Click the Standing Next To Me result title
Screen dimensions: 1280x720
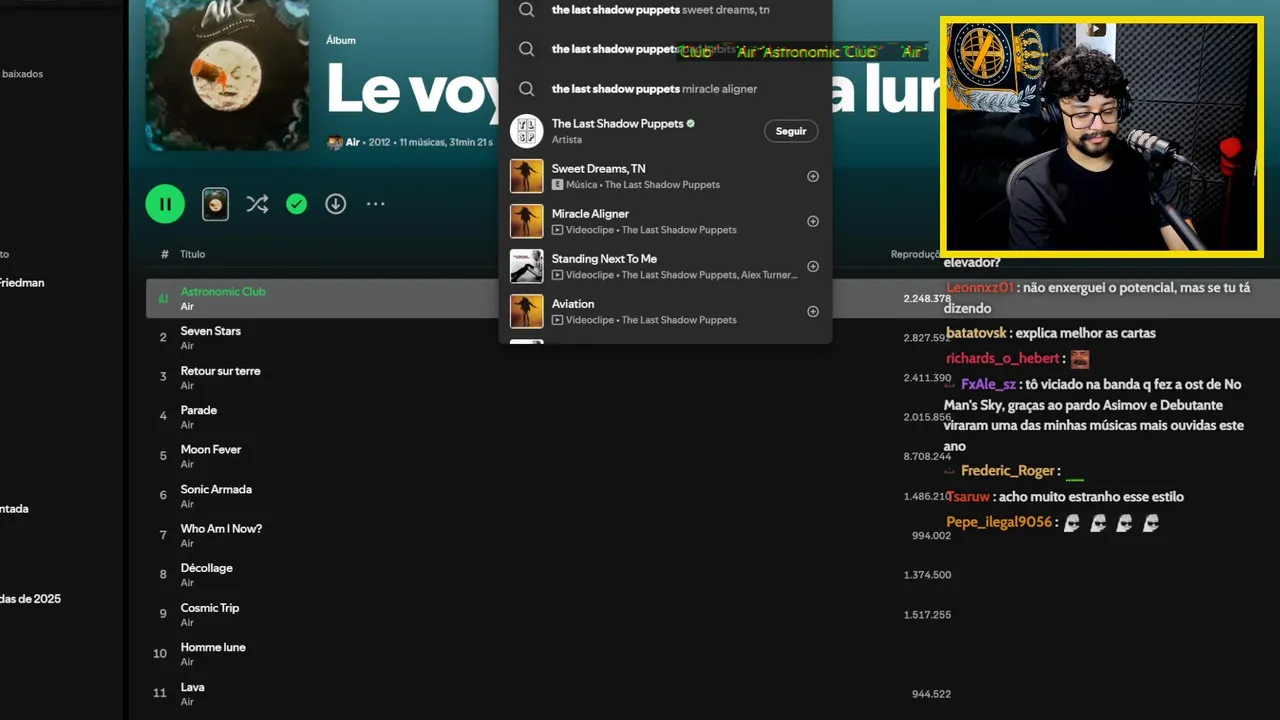(604, 259)
